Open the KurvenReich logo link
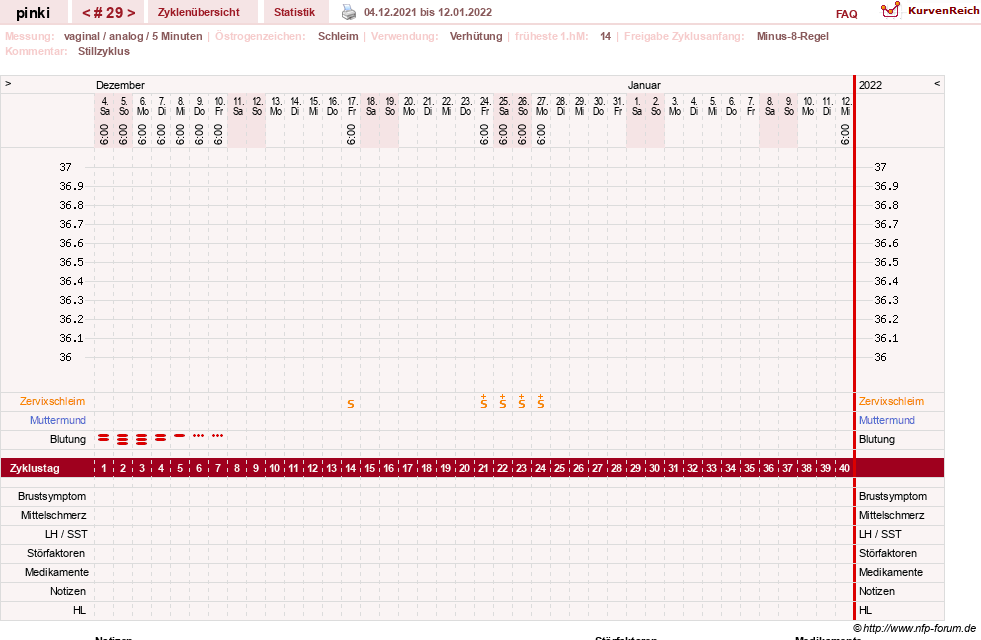 (930, 11)
